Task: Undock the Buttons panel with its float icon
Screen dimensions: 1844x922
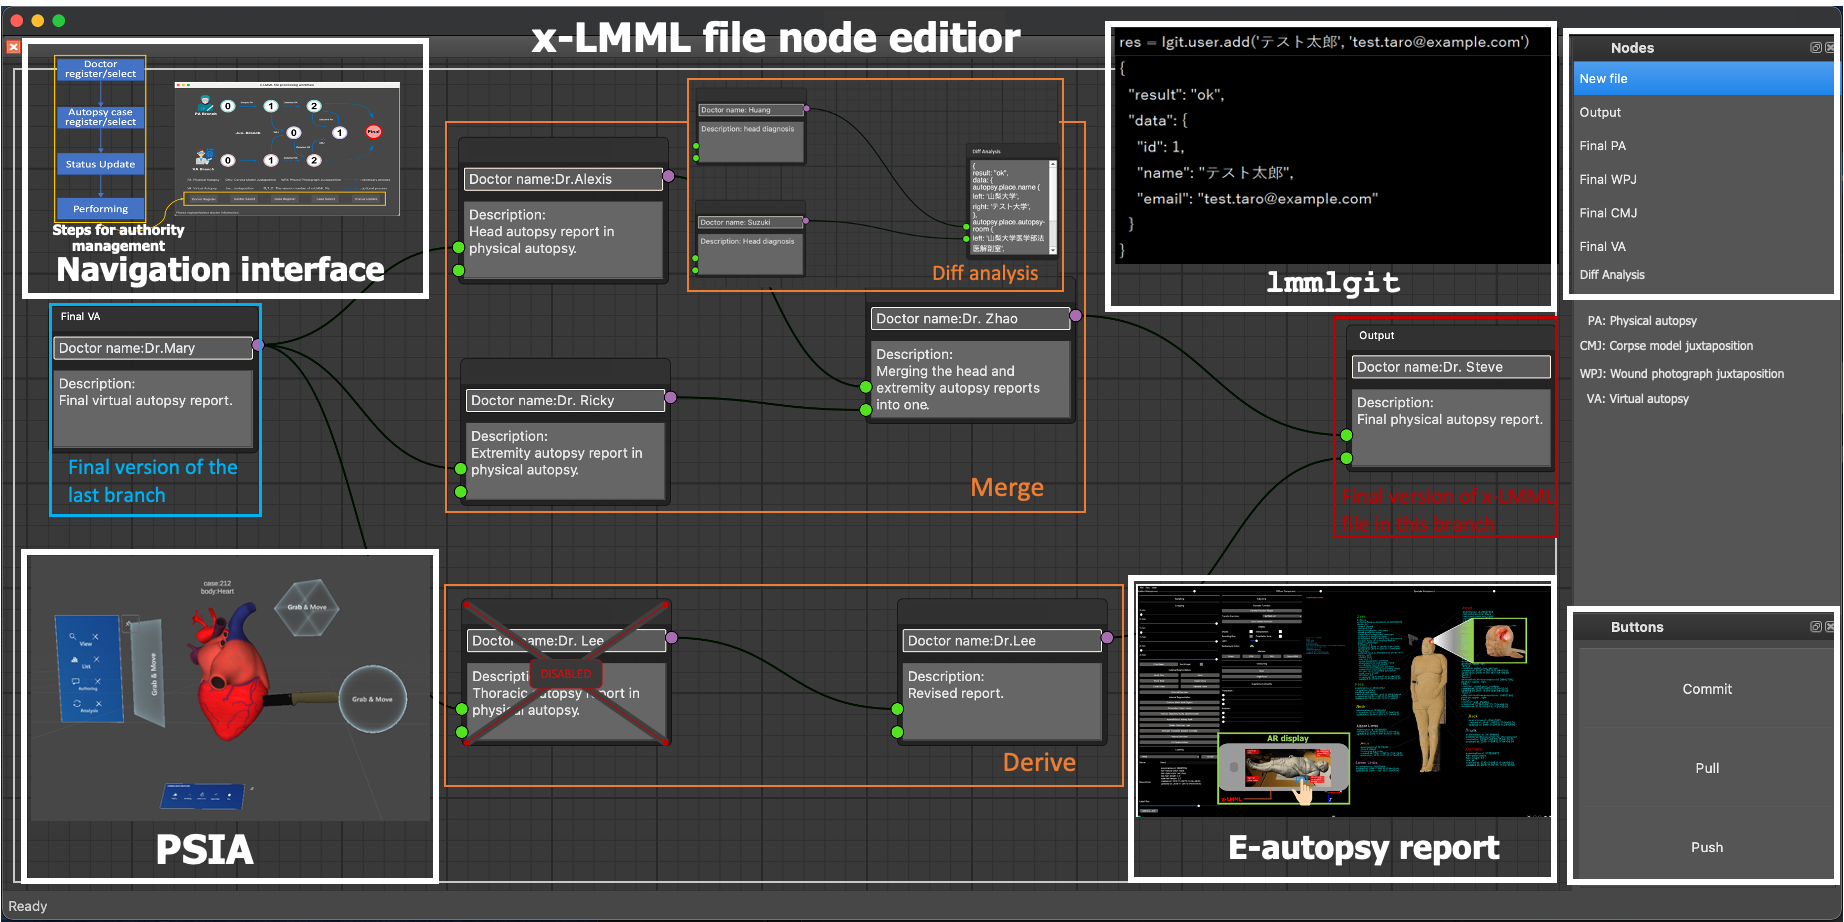Action: [x=1815, y=627]
